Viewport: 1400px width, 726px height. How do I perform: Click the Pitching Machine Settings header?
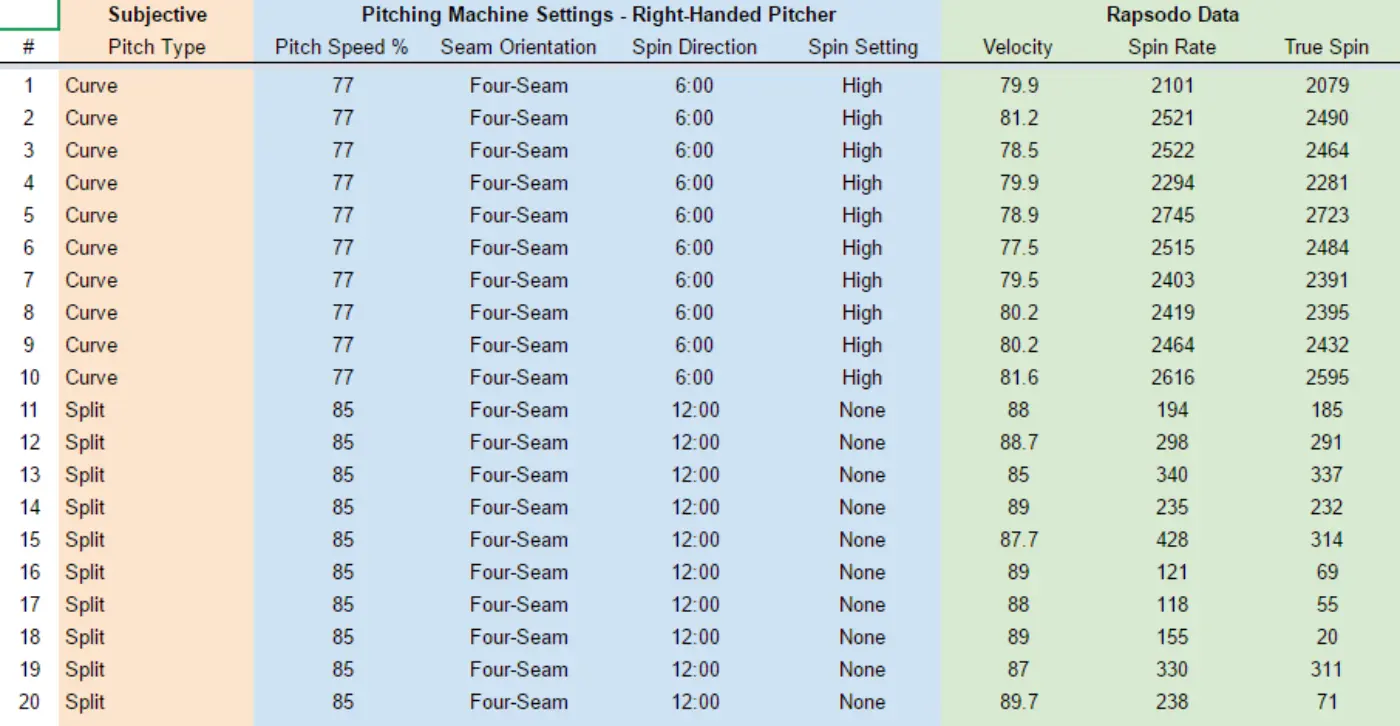pyautogui.click(x=598, y=15)
